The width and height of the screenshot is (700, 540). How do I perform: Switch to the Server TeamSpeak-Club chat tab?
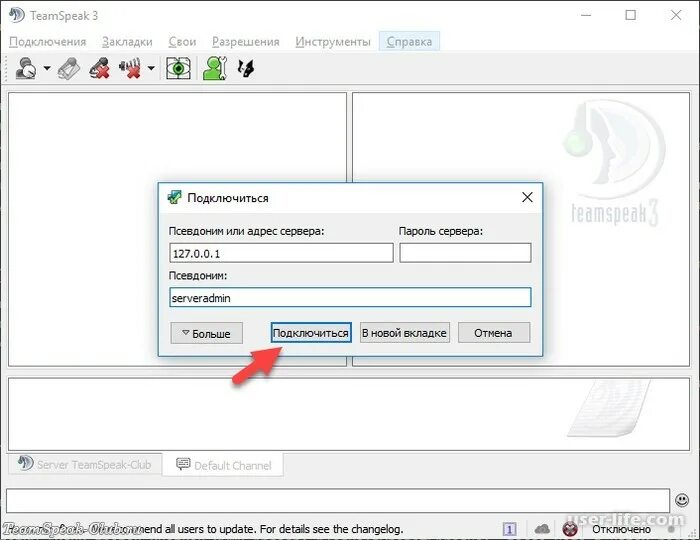[85, 464]
